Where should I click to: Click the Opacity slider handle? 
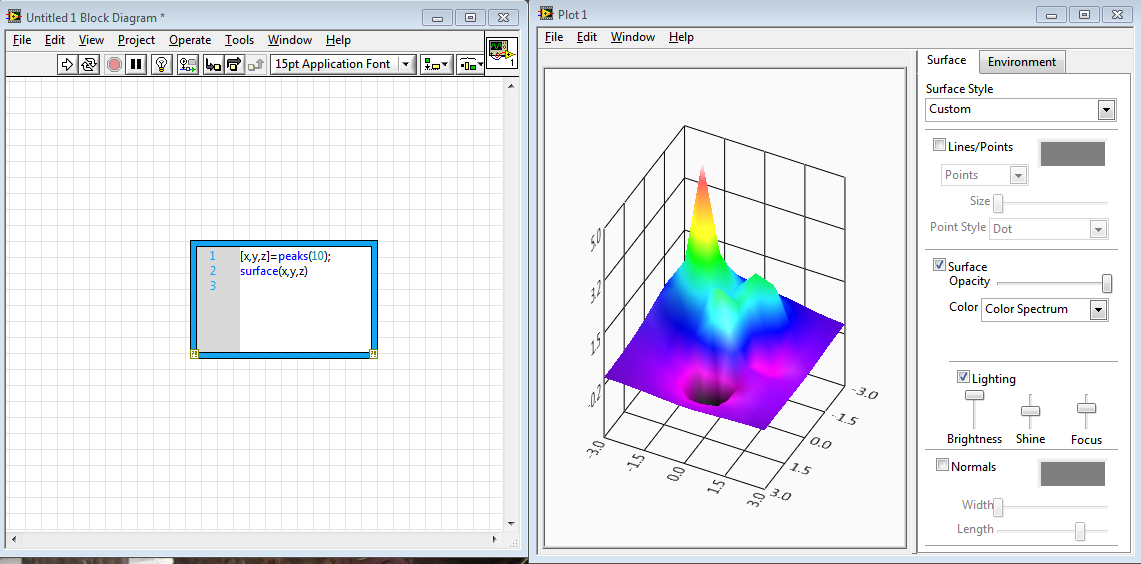1107,283
